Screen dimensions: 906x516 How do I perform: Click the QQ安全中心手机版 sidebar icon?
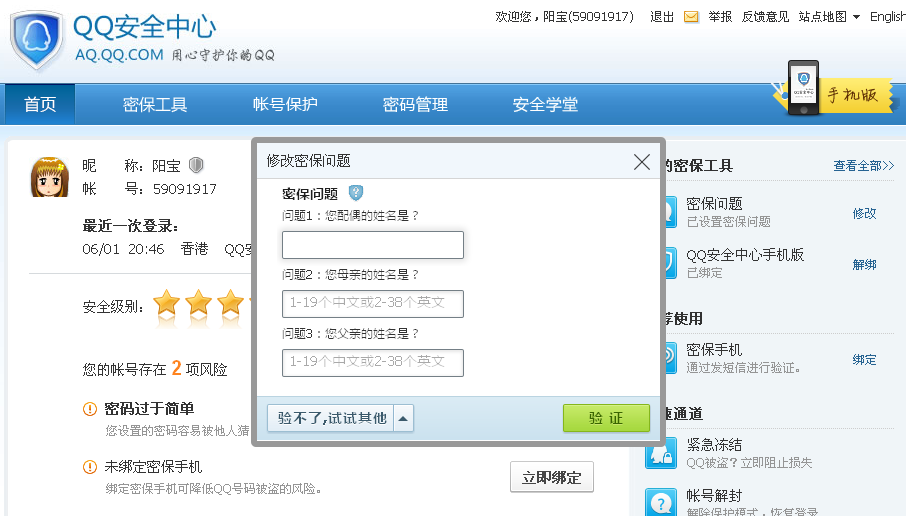670,263
